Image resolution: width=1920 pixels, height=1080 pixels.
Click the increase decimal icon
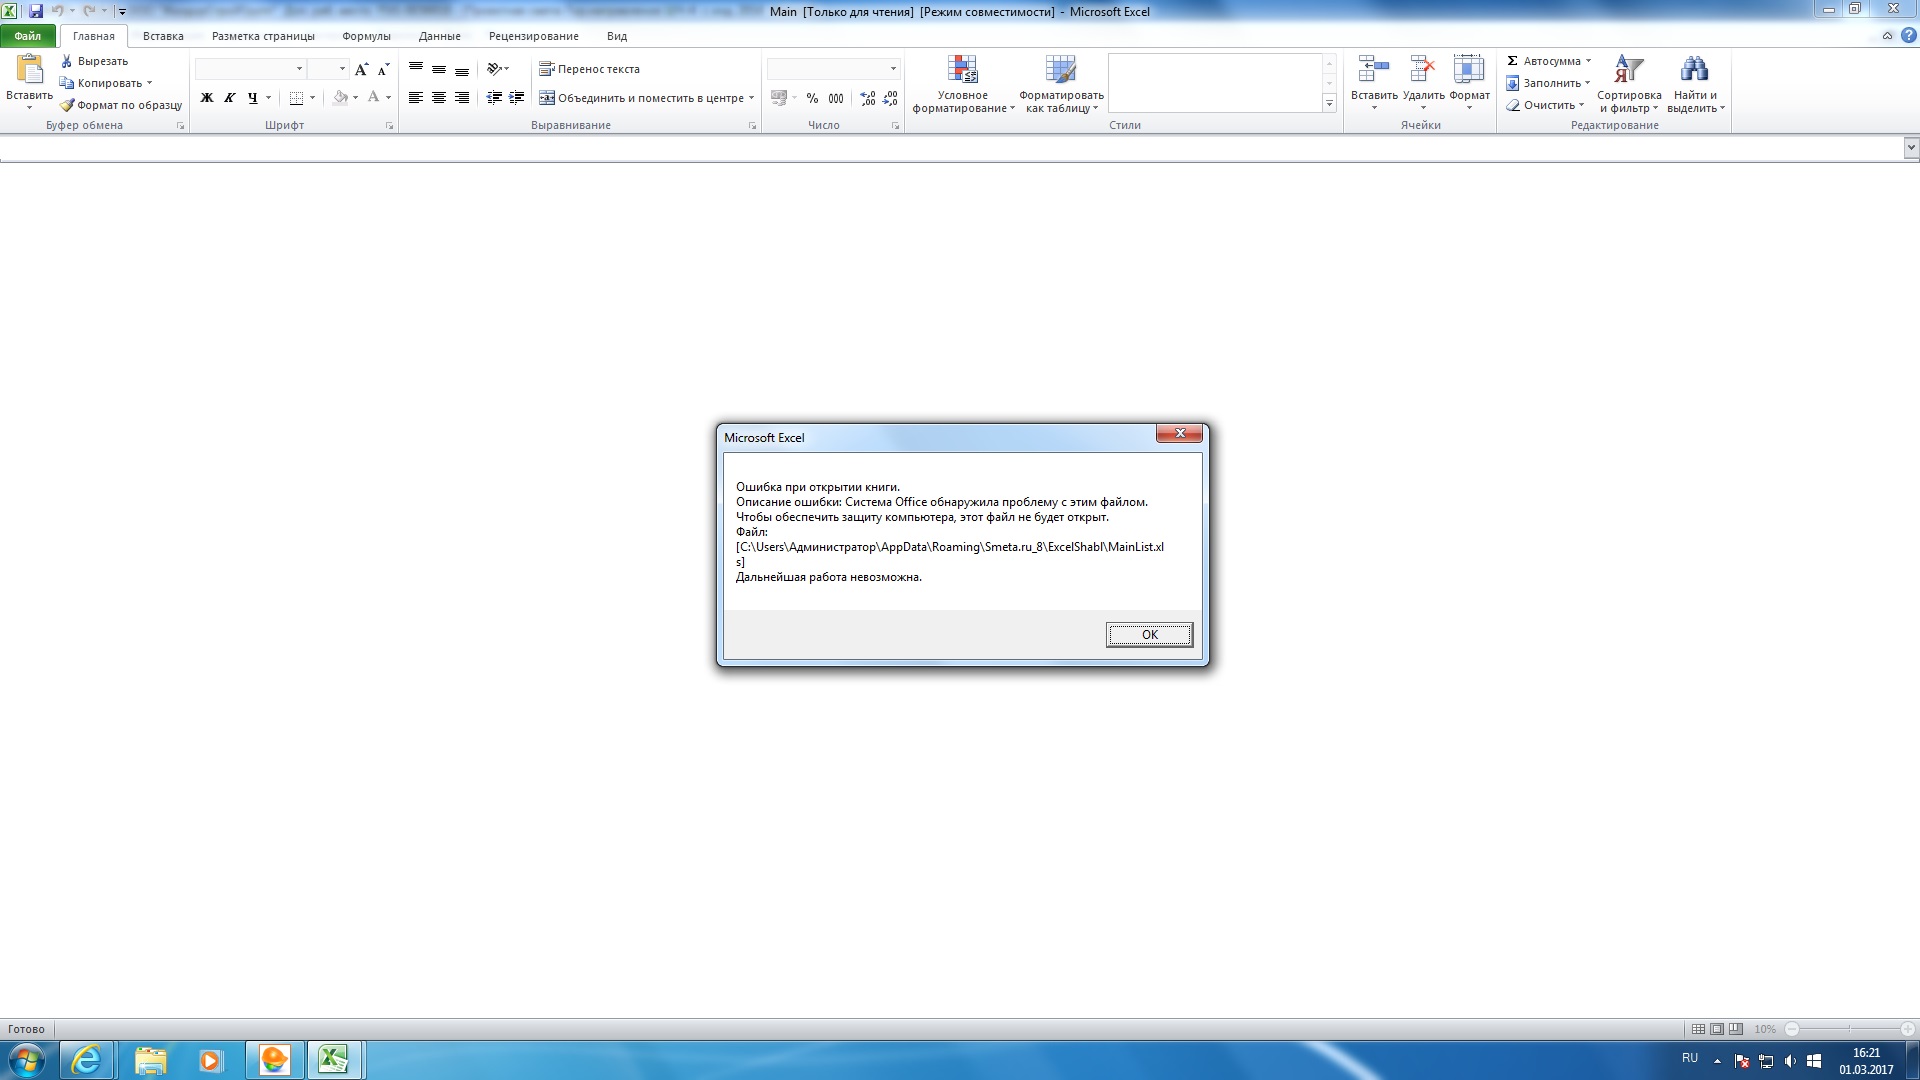[x=867, y=97]
